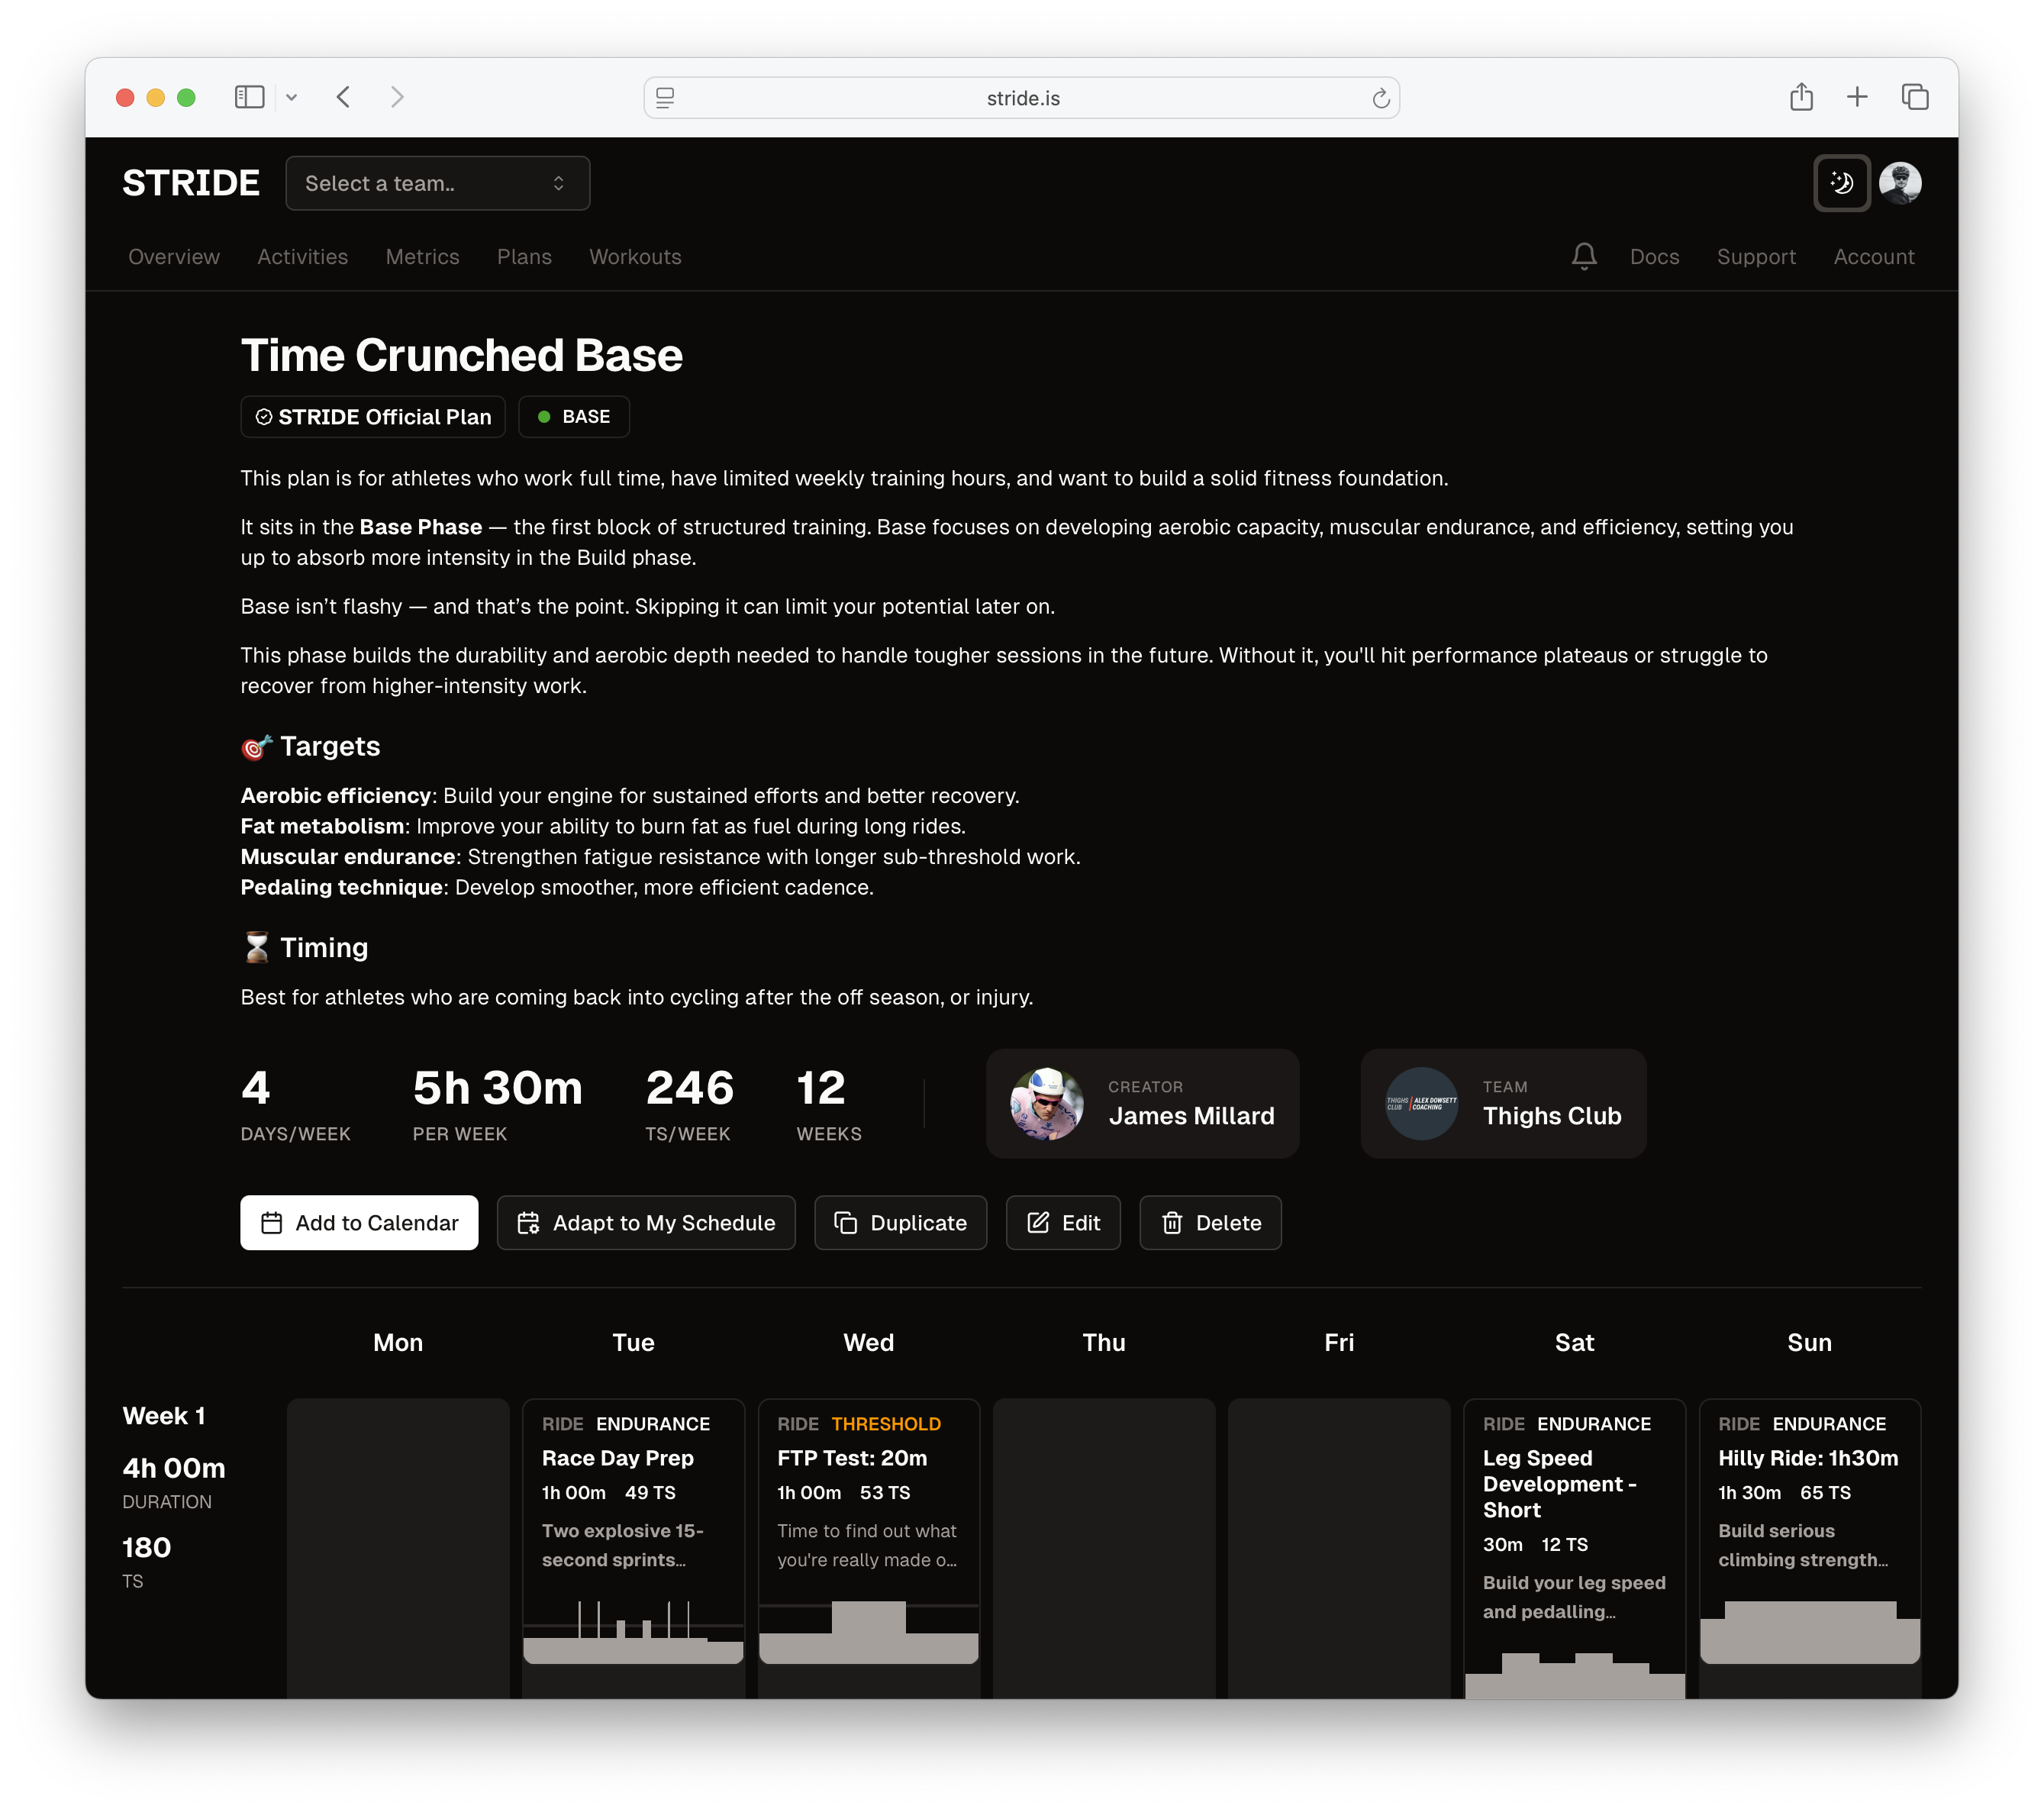
Task: Click the pencil icon on the Edit button
Action: (x=1038, y=1222)
